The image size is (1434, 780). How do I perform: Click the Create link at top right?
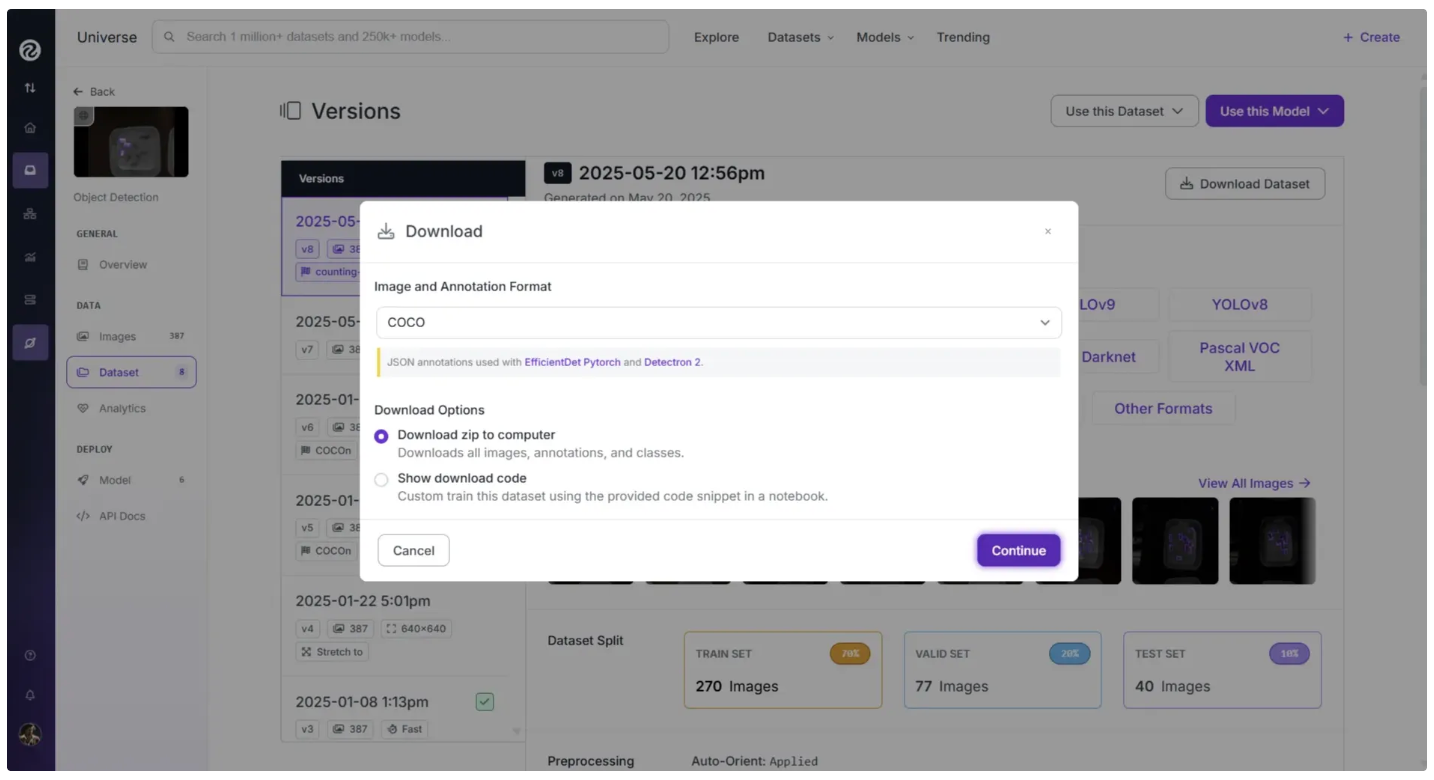[x=1371, y=37]
